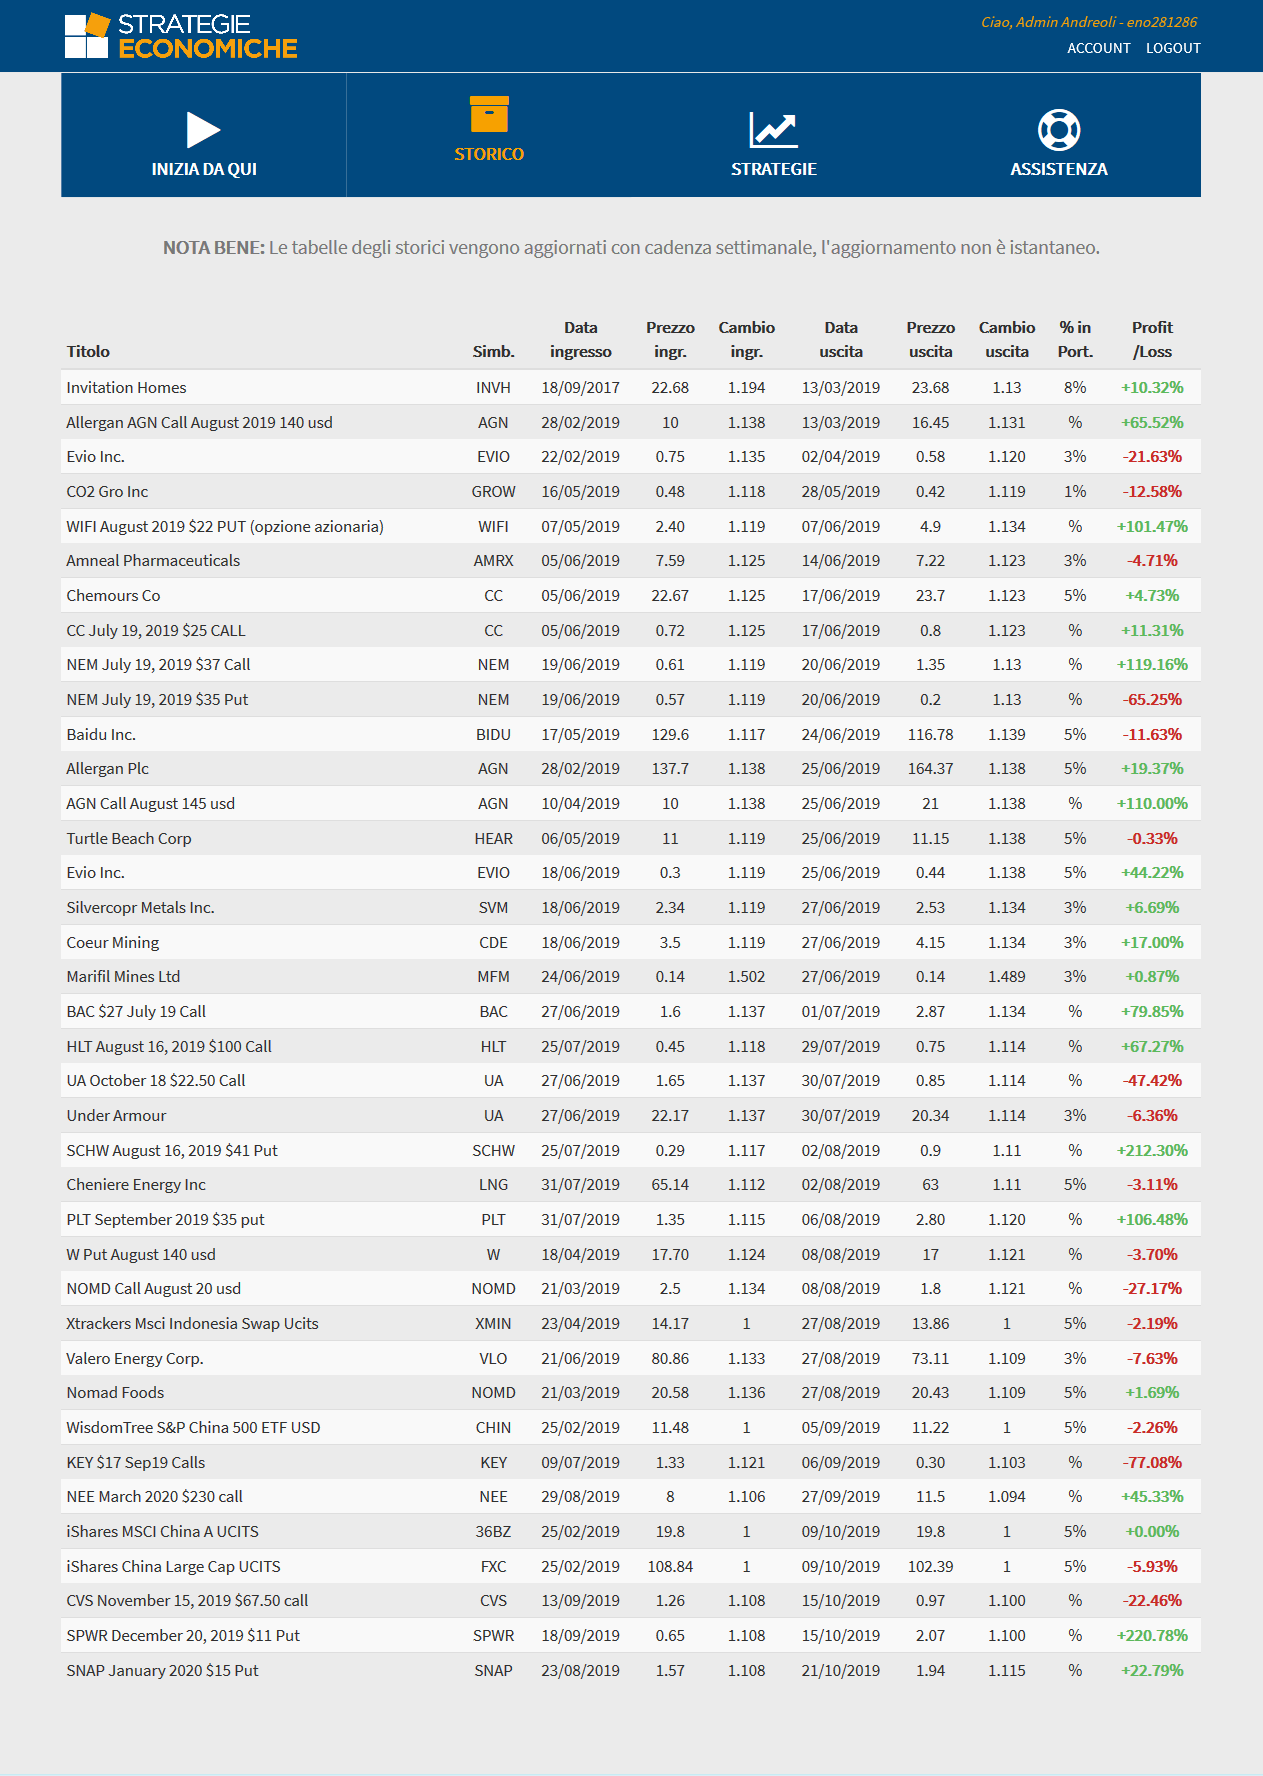Click WIFI August 2019 $22 PUT title
This screenshot has width=1263, height=1776.
coord(225,526)
